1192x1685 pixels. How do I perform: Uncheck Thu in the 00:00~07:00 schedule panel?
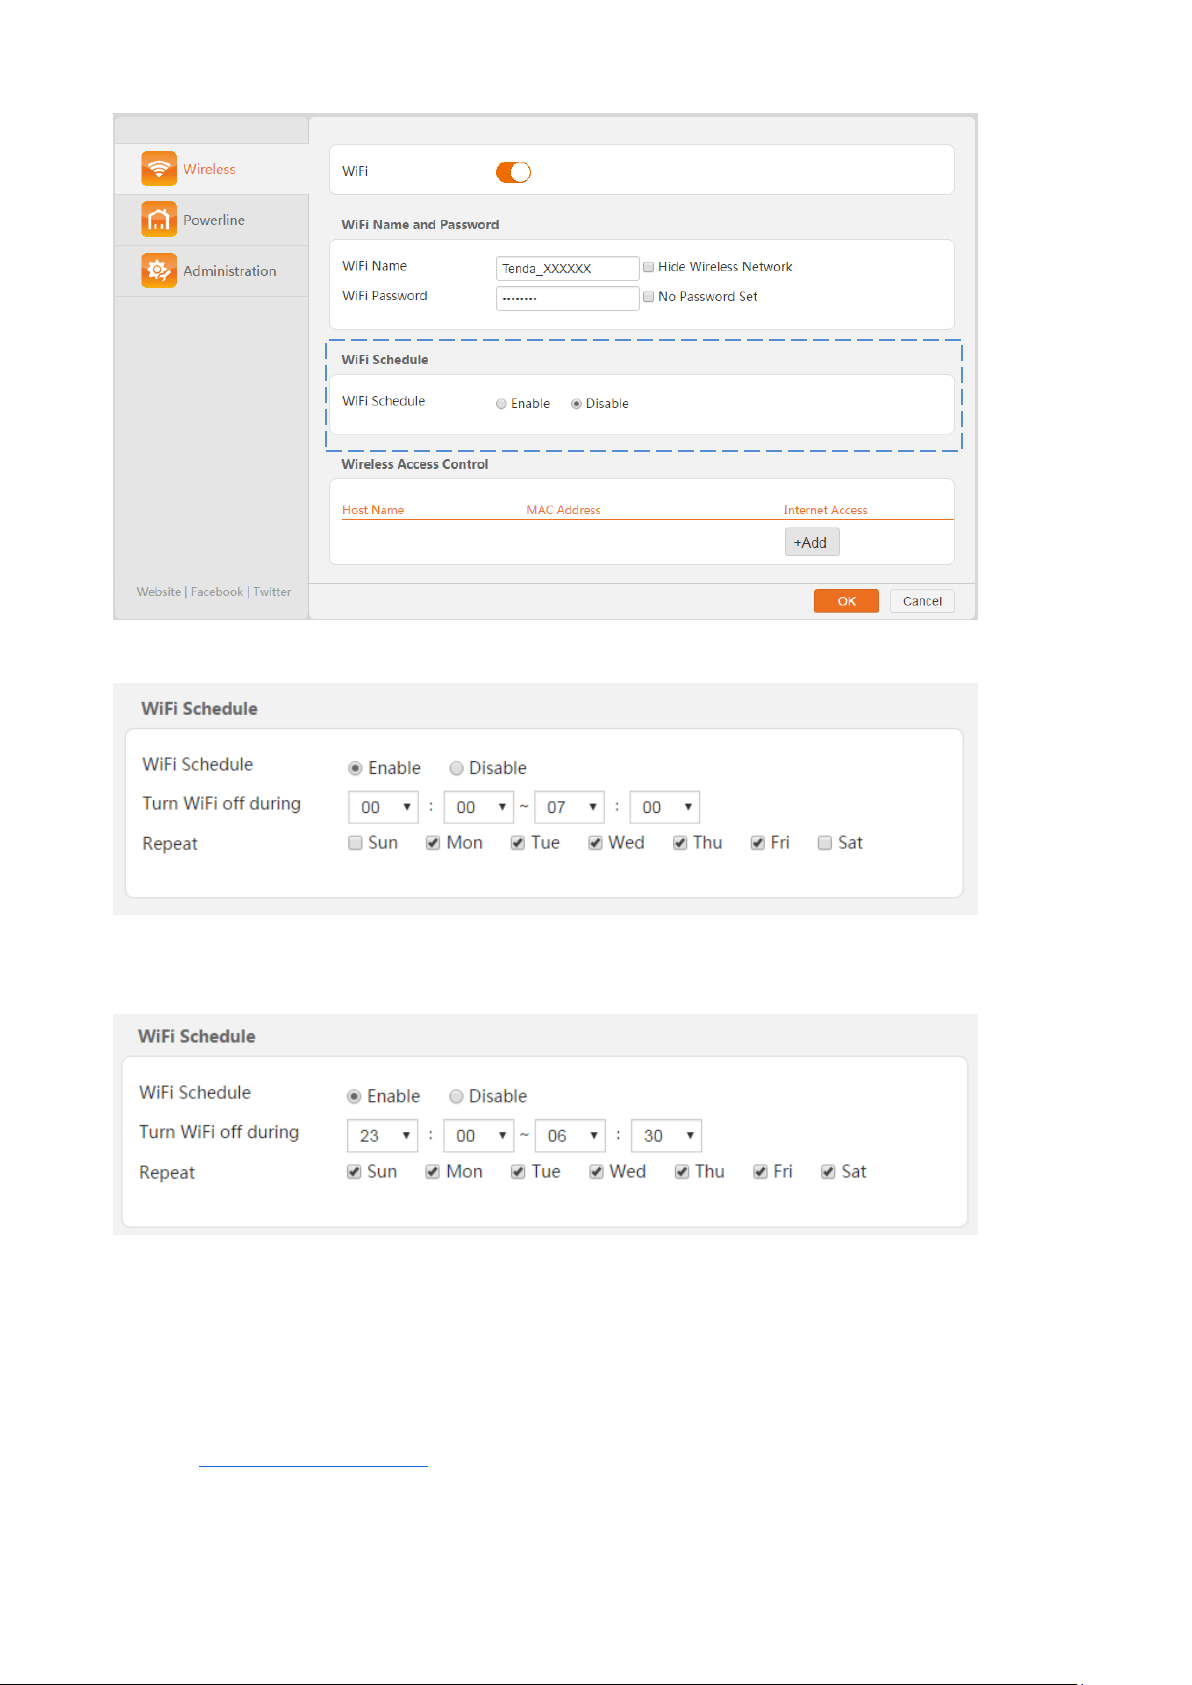click(x=680, y=843)
